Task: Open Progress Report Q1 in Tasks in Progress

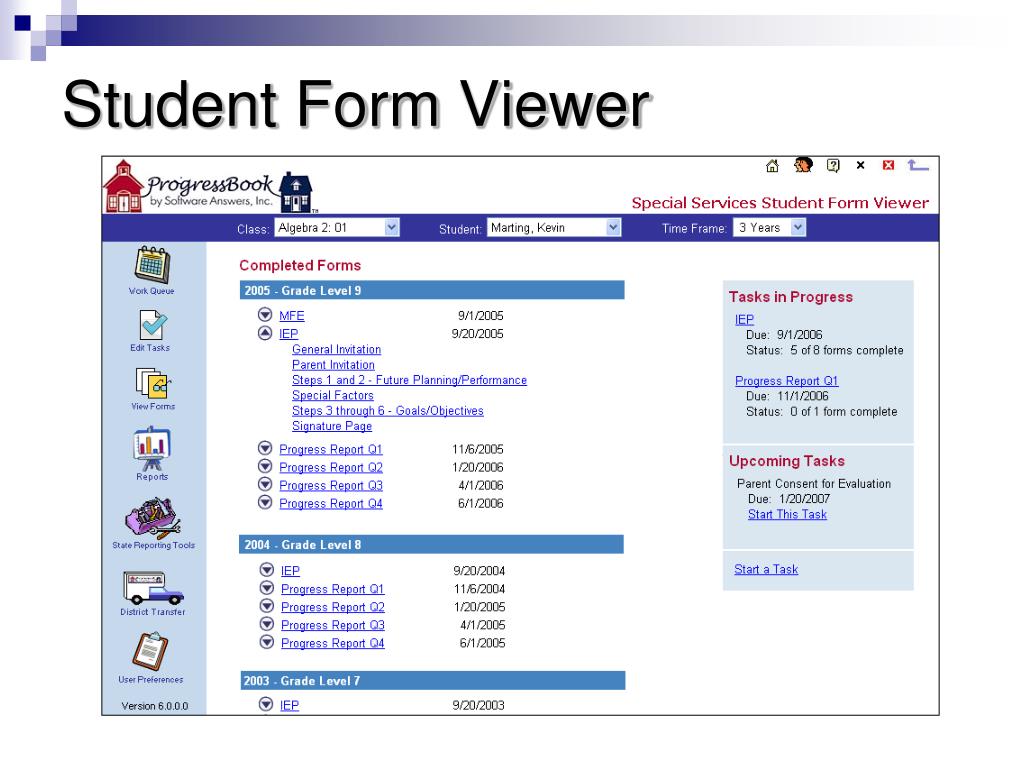Action: point(786,381)
